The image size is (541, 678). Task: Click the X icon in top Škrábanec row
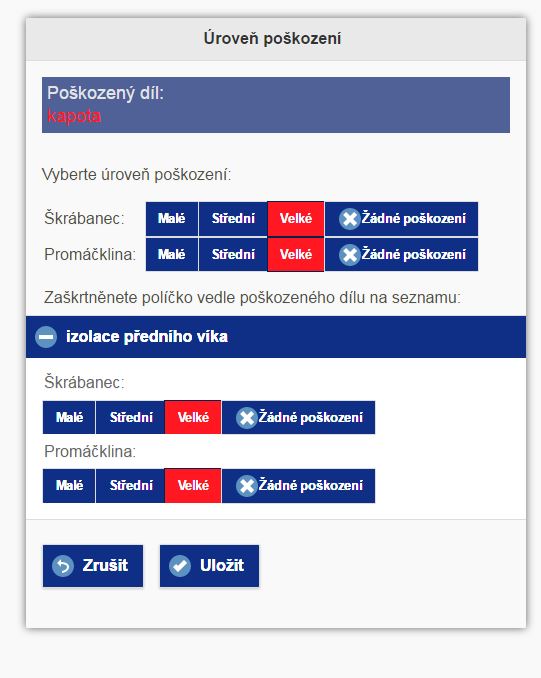349,219
